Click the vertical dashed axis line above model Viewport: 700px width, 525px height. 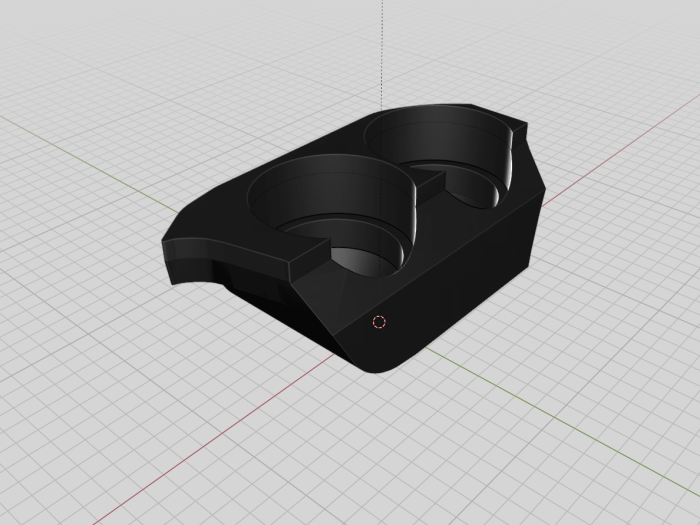pos(382,50)
